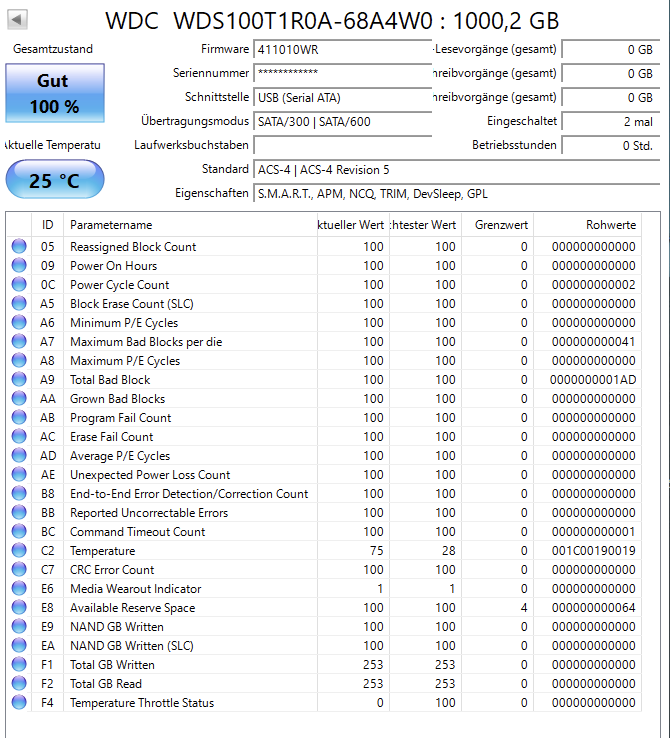Click status icon for Block Erase Count (SLC)
The height and width of the screenshot is (738, 670).
19,303
